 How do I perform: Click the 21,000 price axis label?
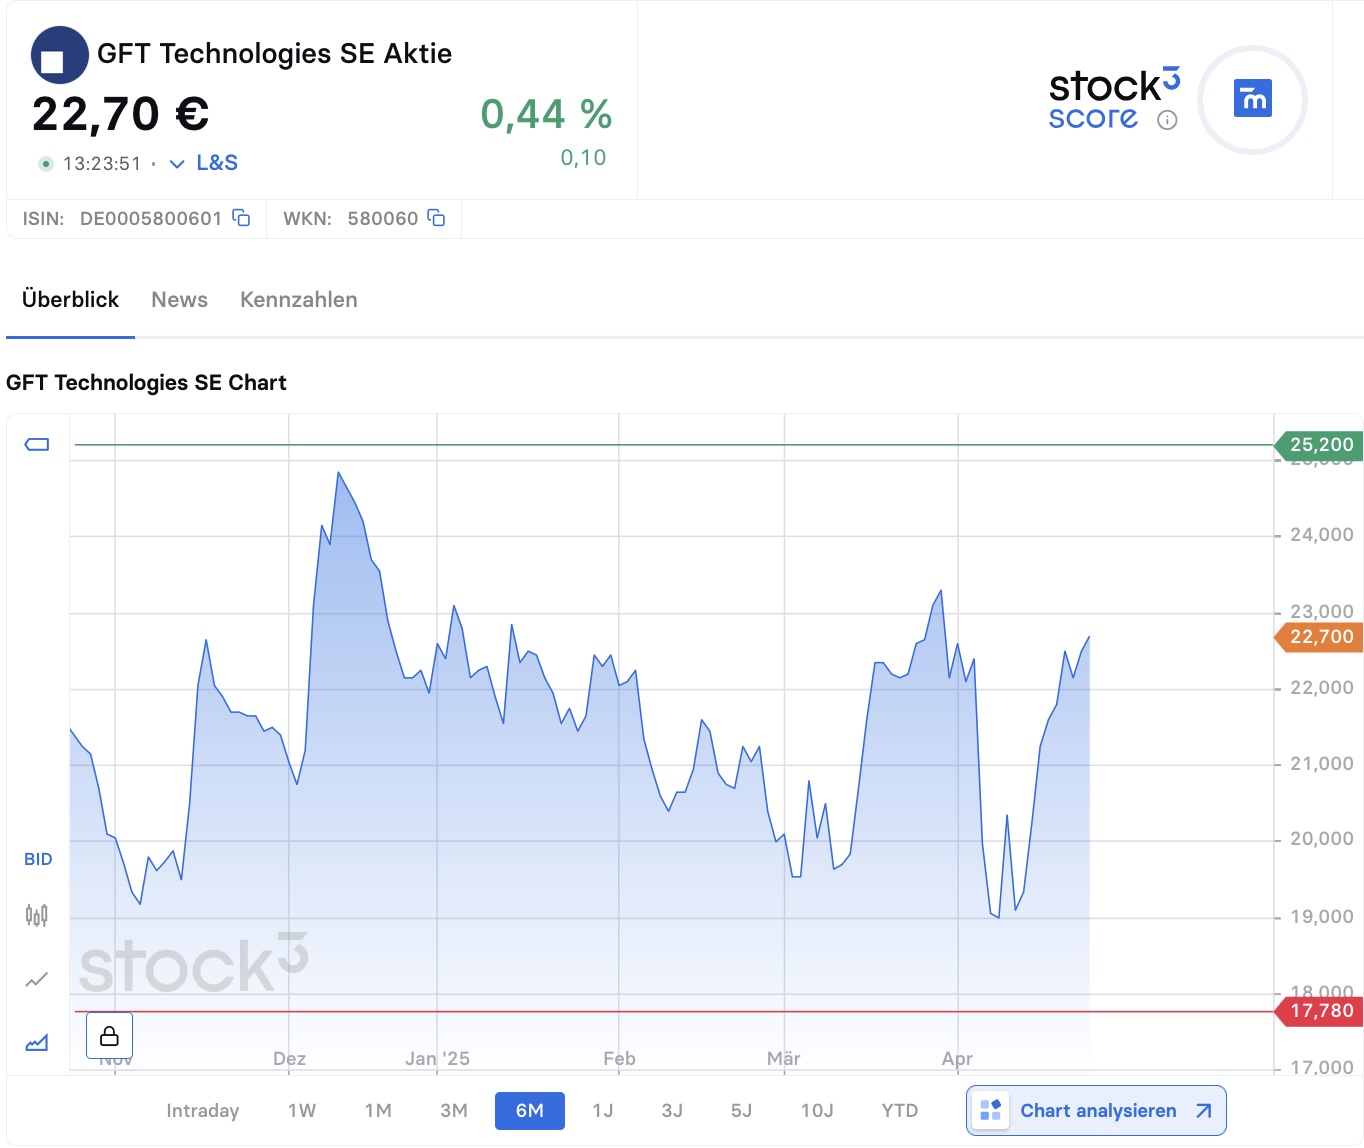1321,764
